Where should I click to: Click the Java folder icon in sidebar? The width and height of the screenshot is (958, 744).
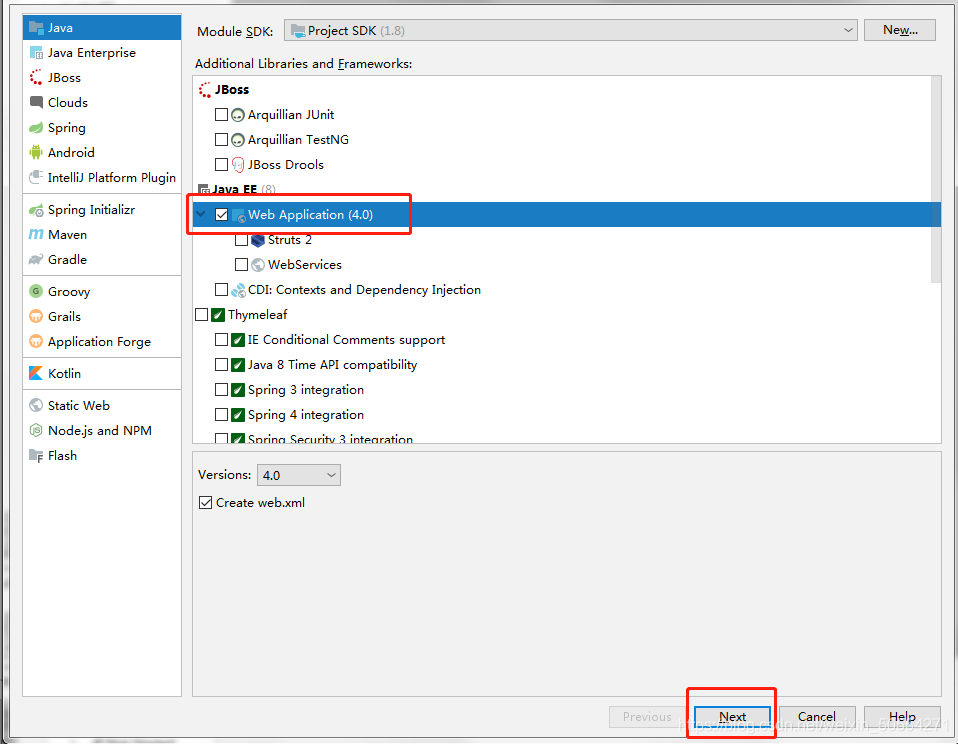(x=36, y=27)
